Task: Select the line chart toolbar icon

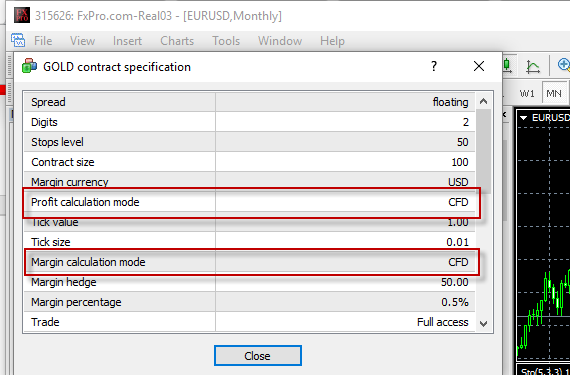Action: coord(533,66)
